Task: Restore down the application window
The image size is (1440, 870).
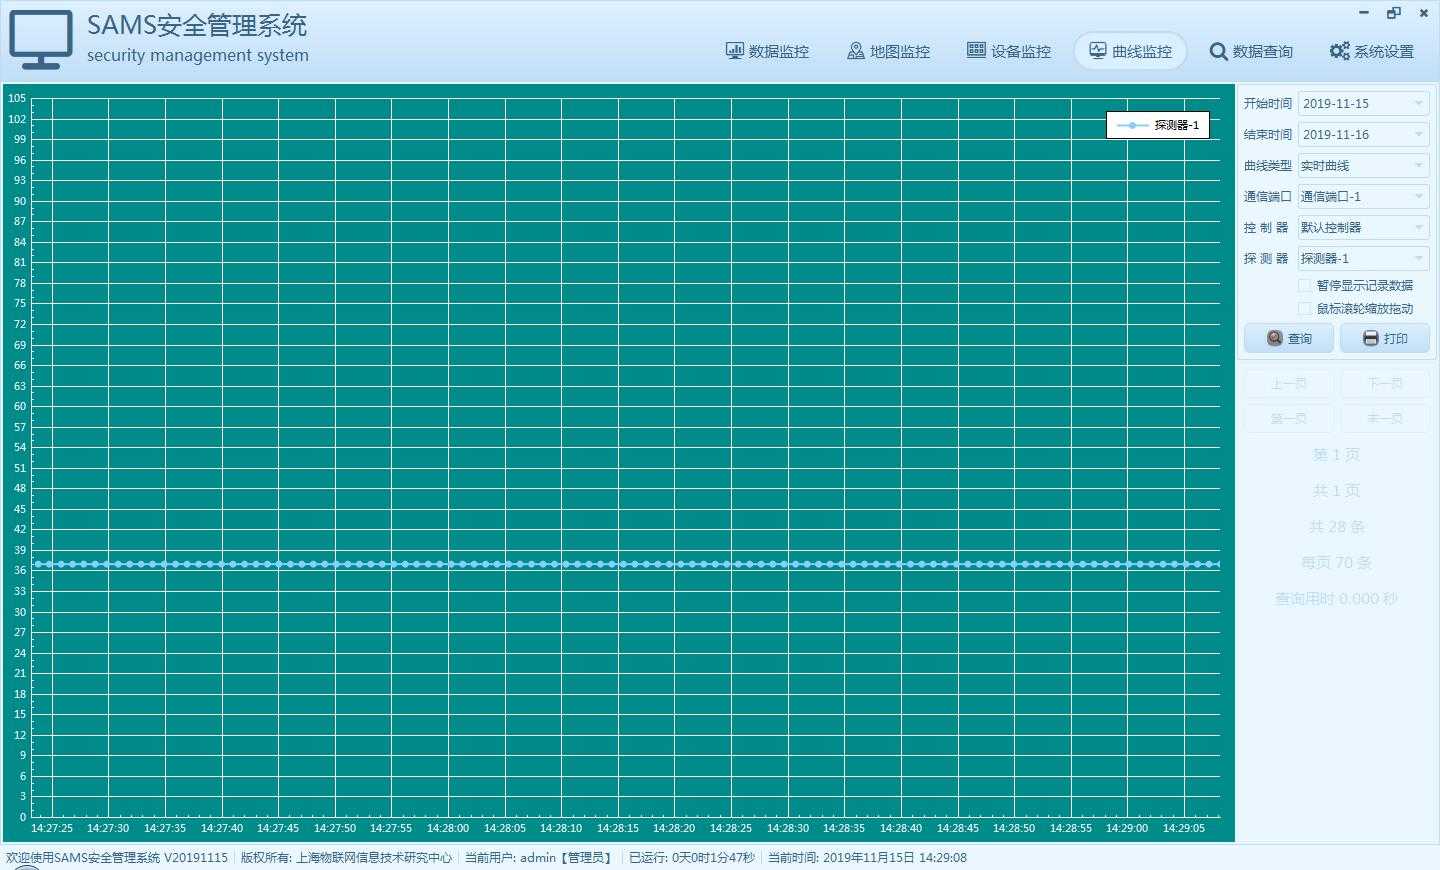Action: pos(1394,13)
